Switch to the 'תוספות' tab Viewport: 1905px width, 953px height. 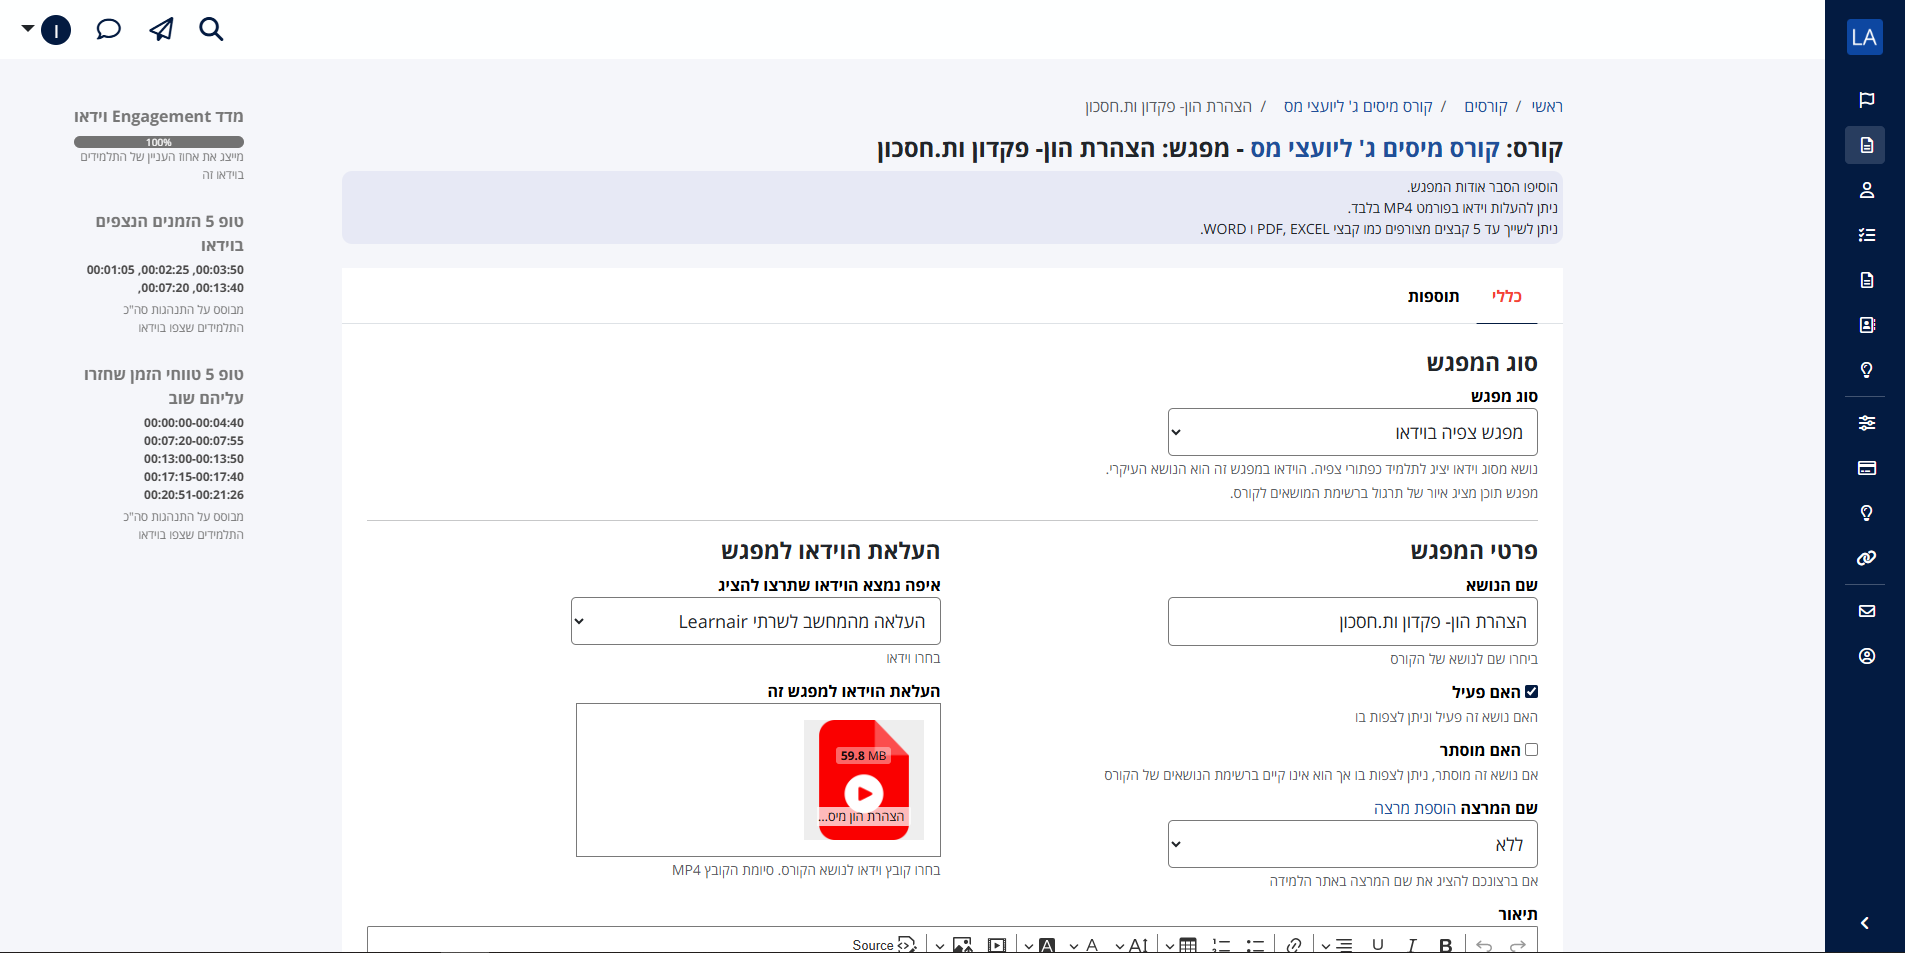coord(1433,296)
